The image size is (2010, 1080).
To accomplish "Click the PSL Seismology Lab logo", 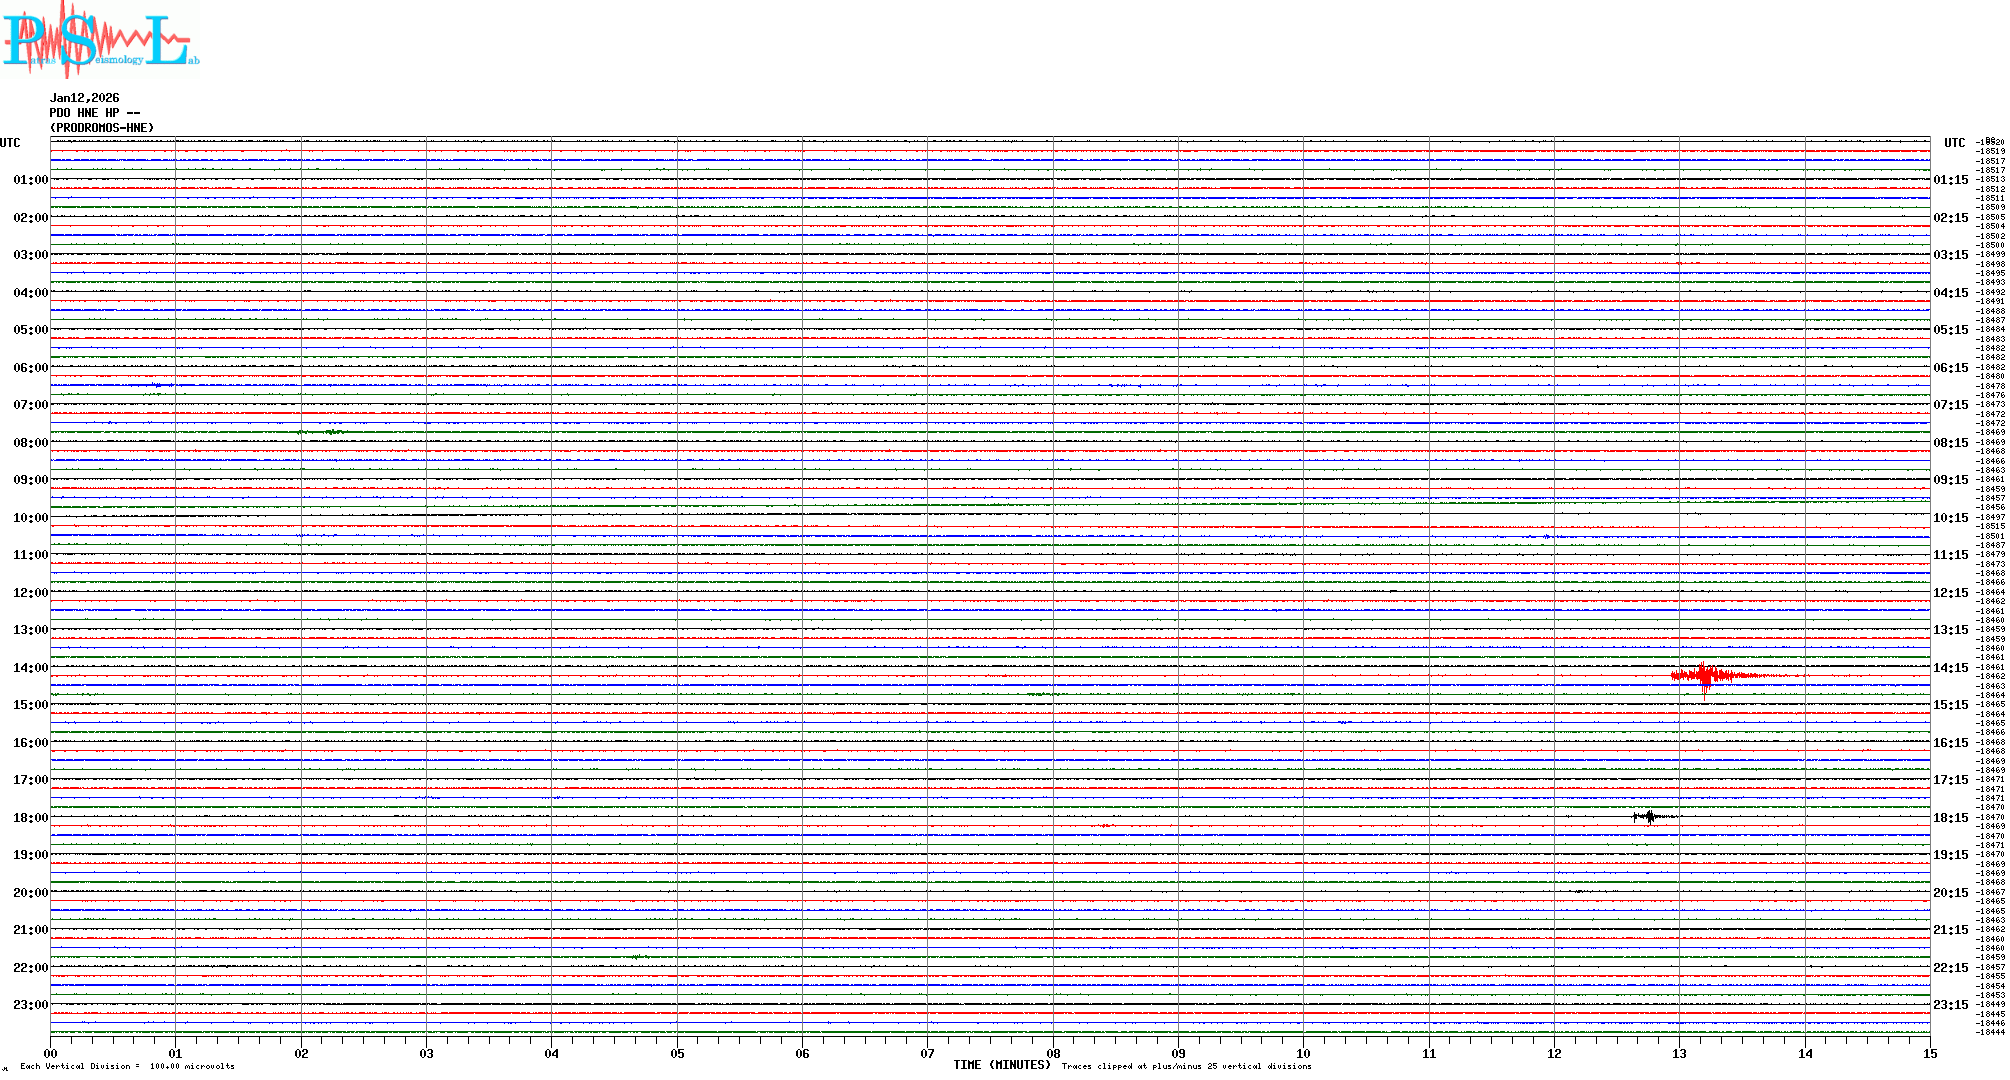I will point(98,40).
